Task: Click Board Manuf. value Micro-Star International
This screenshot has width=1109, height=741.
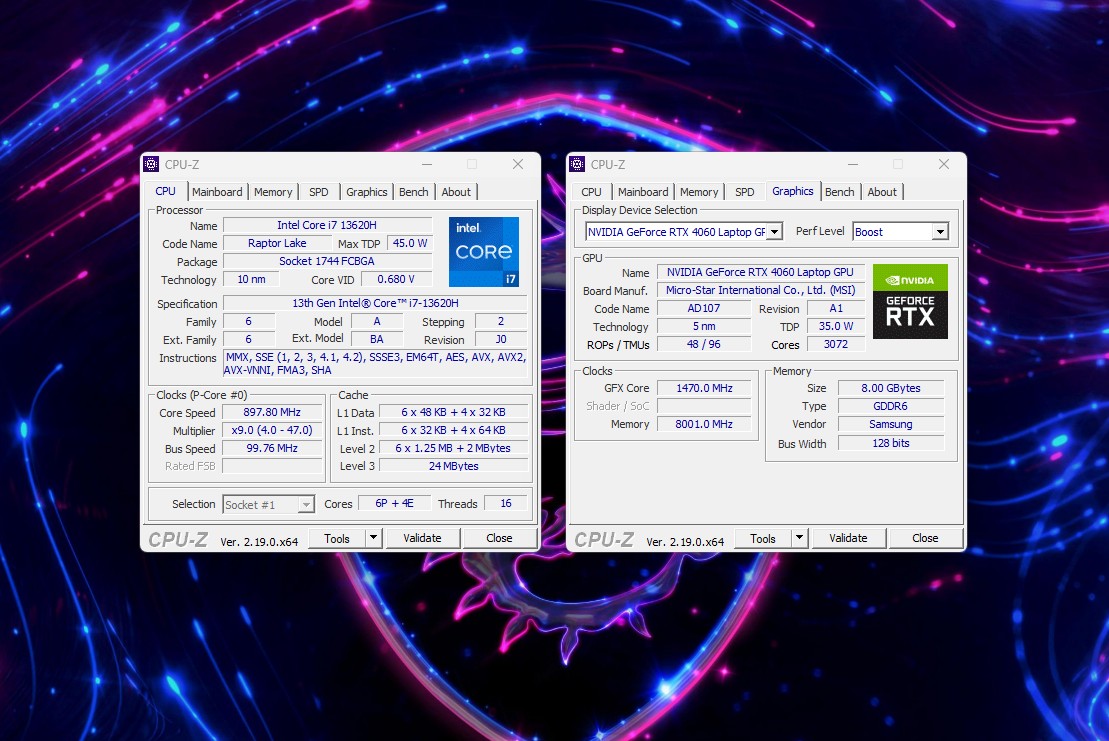Action: [760, 290]
